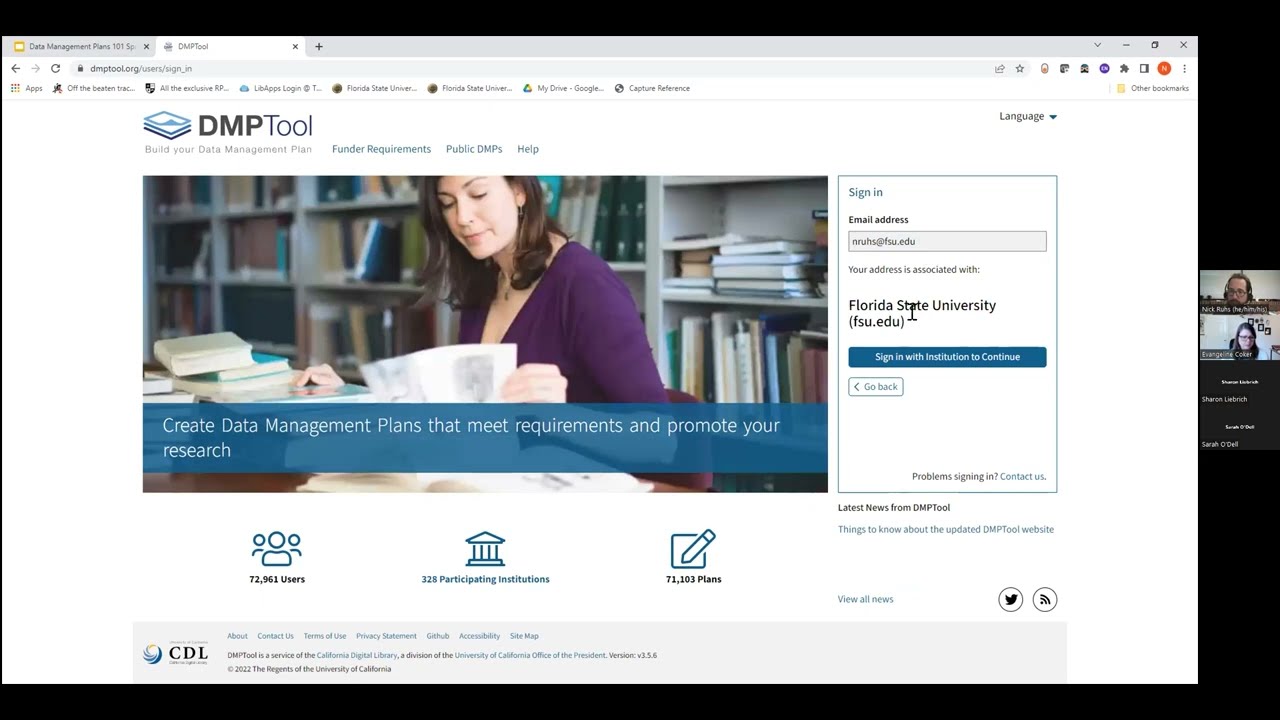Click the Contact Us footer link

click(x=275, y=636)
